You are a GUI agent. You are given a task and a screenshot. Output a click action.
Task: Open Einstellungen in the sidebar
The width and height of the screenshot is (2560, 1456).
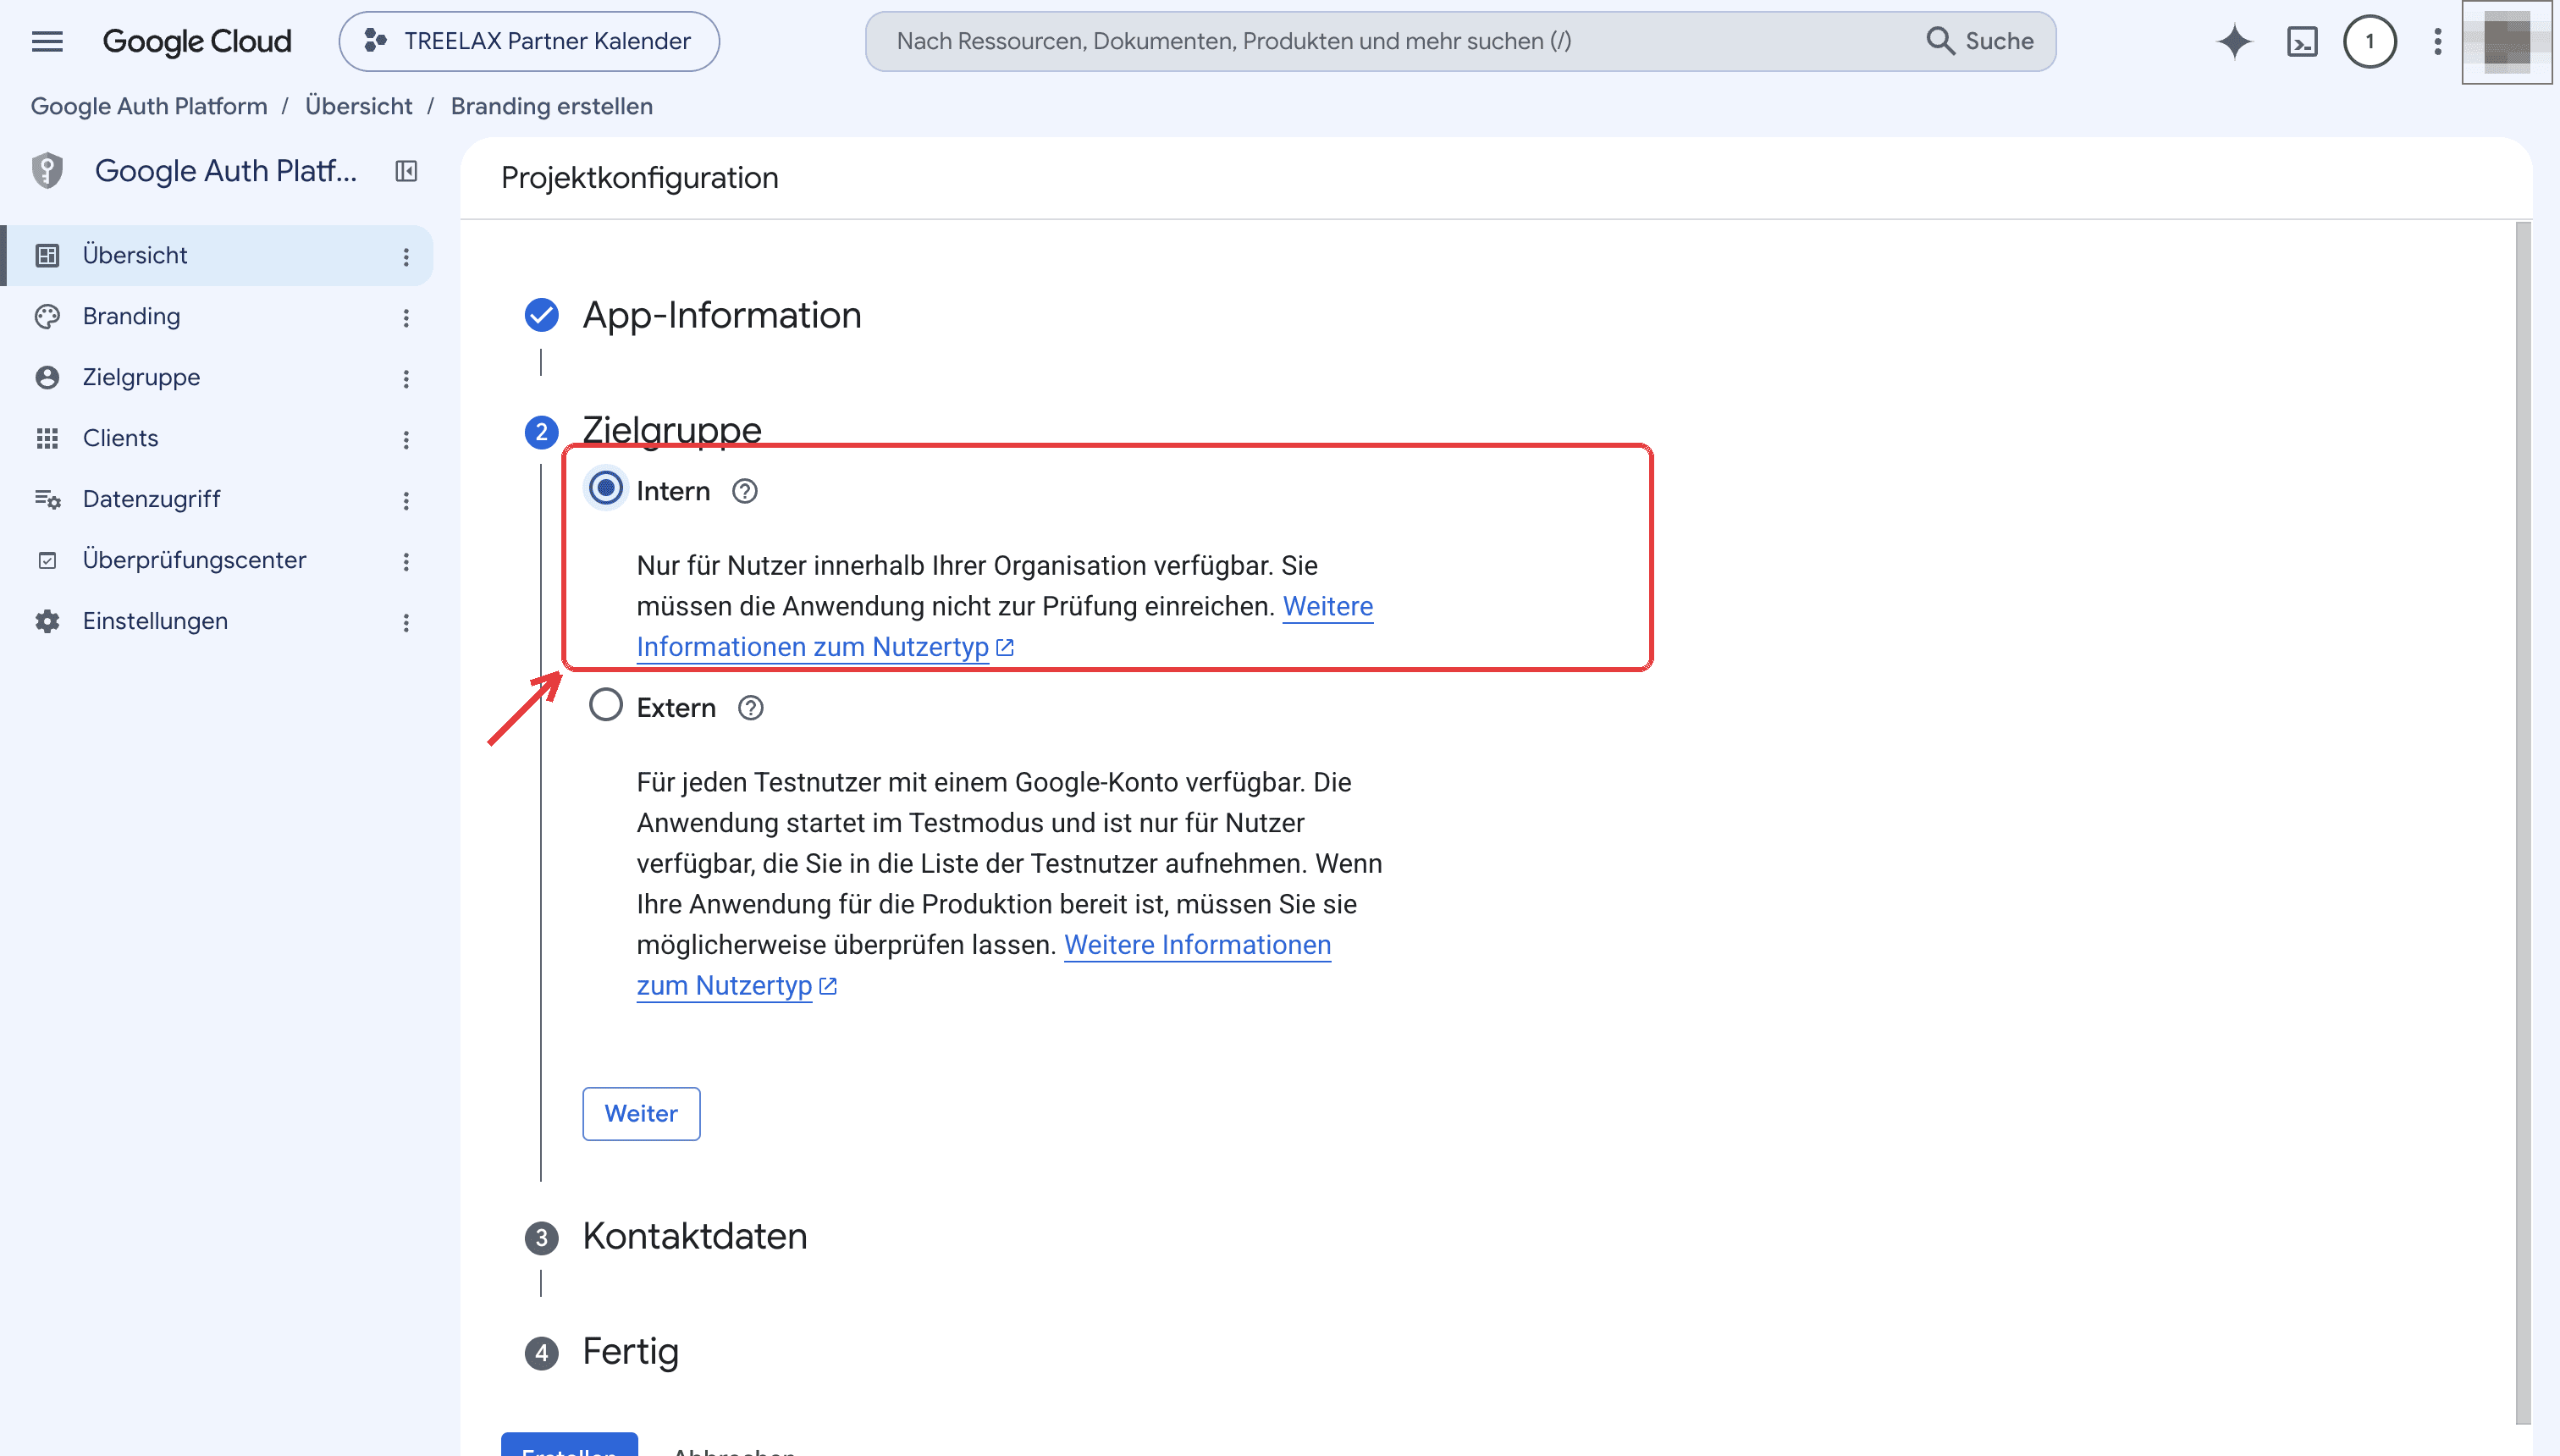[x=217, y=622]
